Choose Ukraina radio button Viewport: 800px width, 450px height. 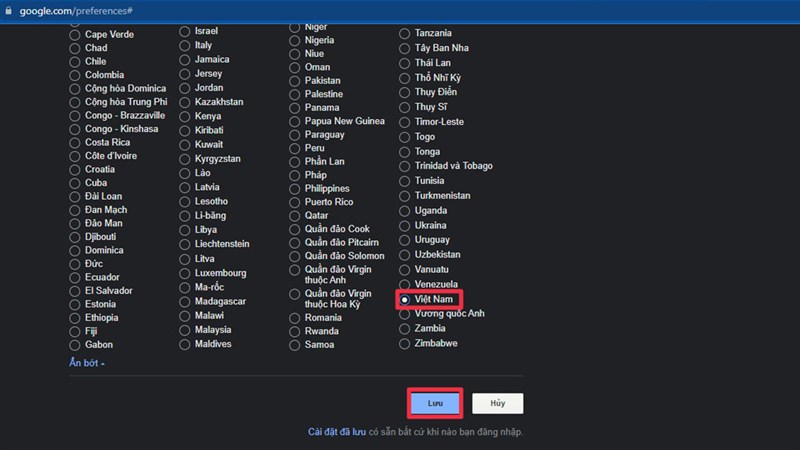tap(405, 226)
